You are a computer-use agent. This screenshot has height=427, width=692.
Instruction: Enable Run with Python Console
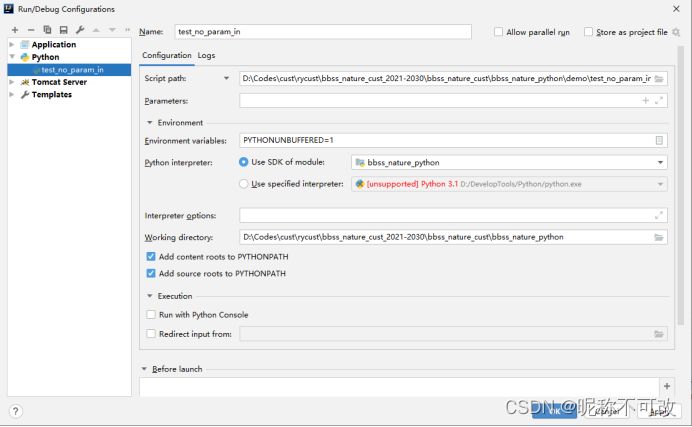tap(151, 315)
